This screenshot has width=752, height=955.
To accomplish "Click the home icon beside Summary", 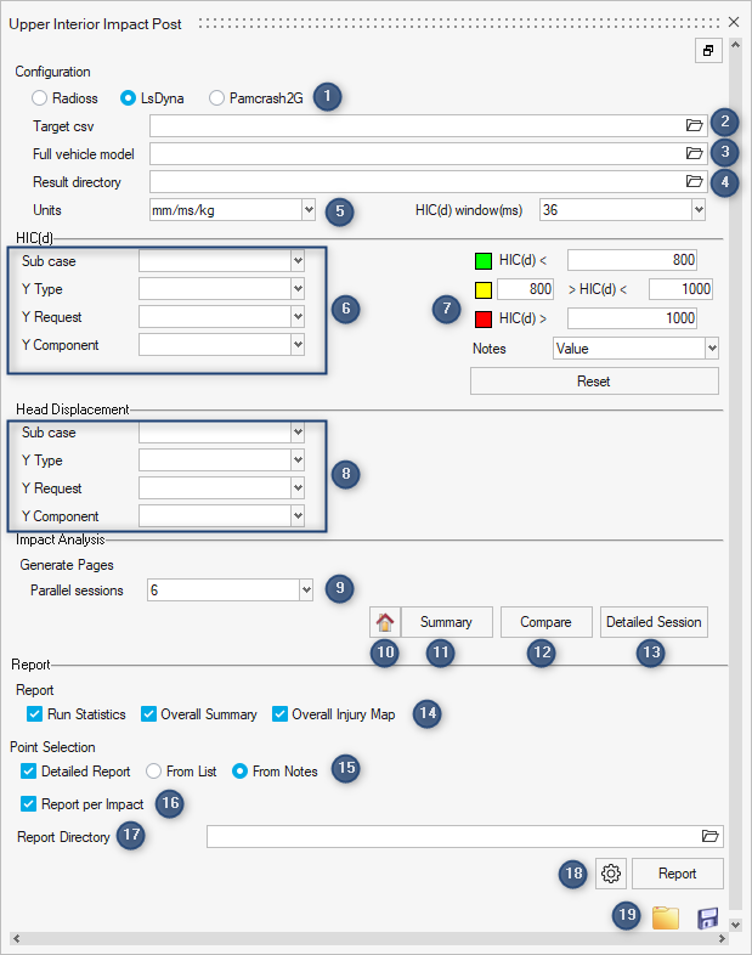I will click(x=384, y=622).
